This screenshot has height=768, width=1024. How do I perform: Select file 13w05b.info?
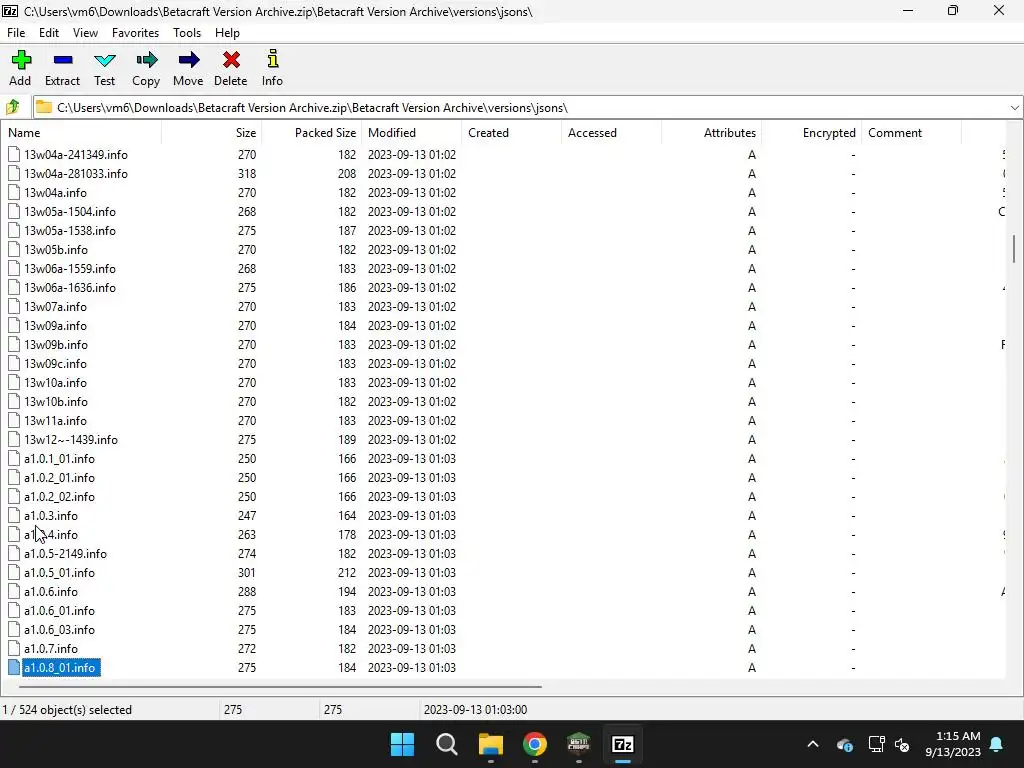point(56,249)
